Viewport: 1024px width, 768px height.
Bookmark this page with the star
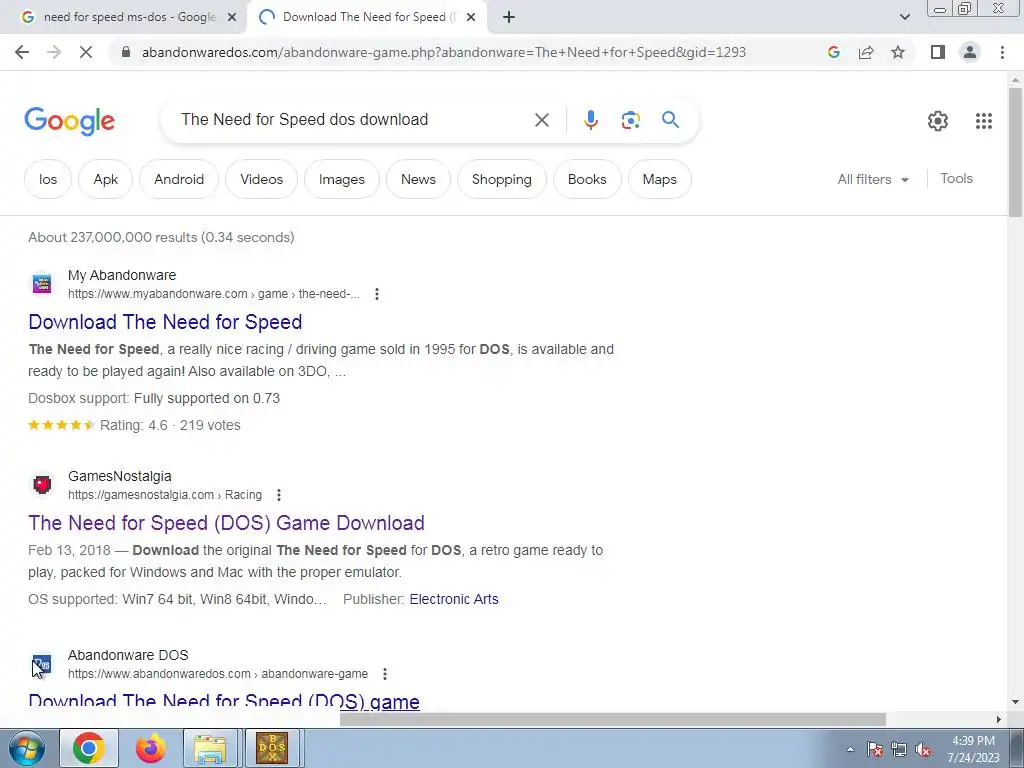pyautogui.click(x=898, y=52)
